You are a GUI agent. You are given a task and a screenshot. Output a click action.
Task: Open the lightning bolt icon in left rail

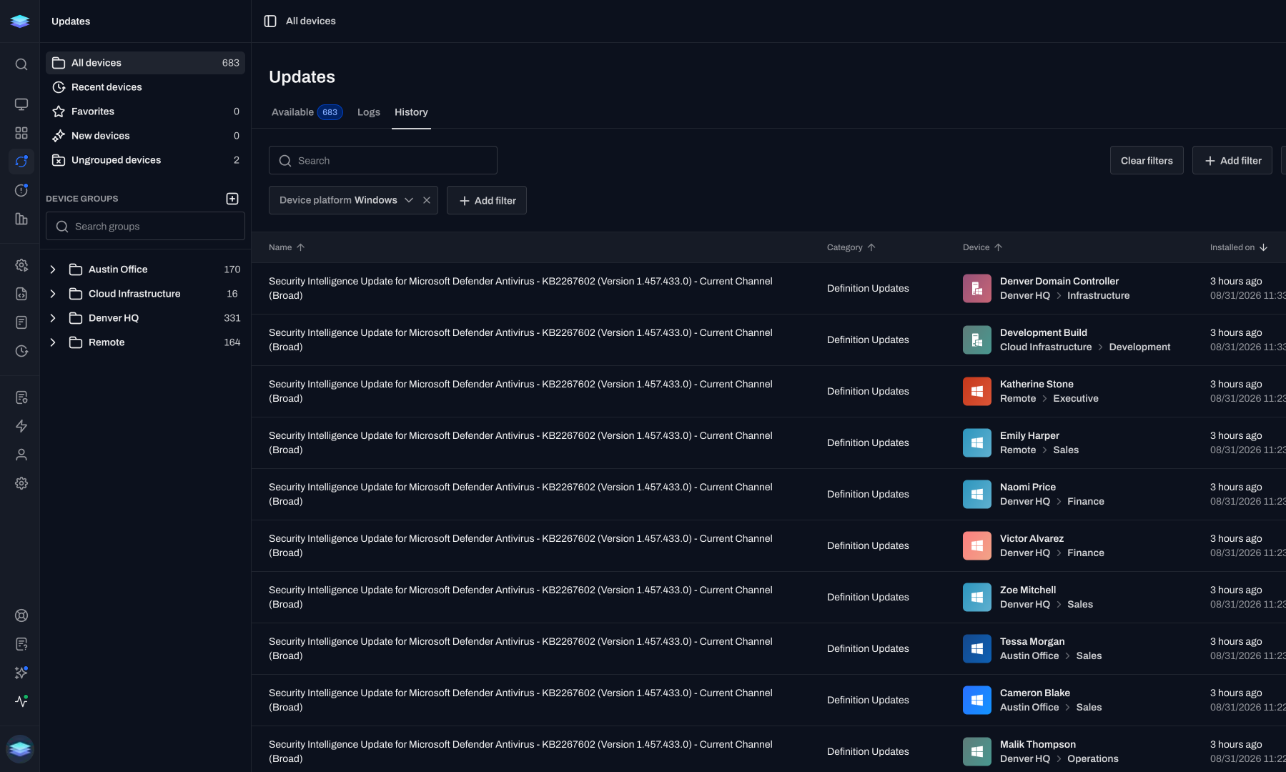coord(21,426)
